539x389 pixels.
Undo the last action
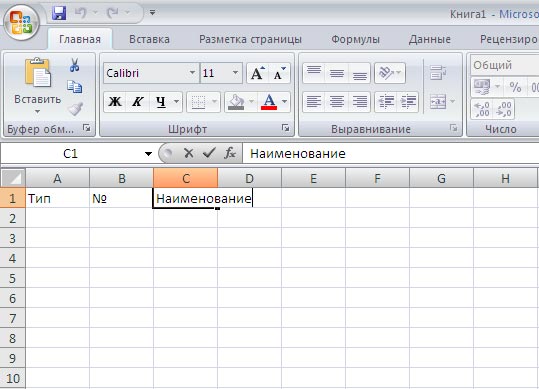(80, 13)
